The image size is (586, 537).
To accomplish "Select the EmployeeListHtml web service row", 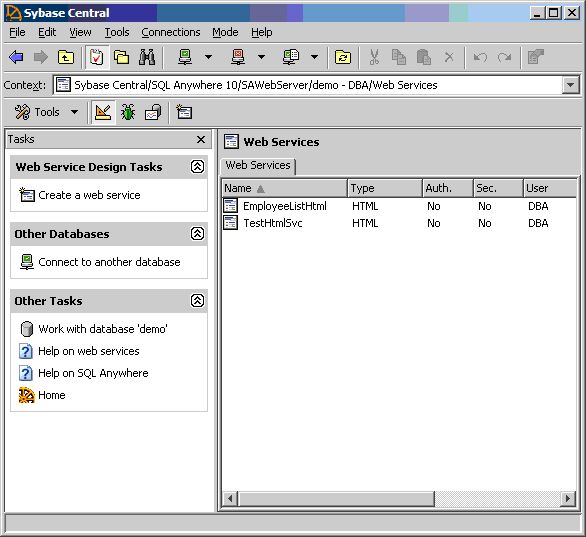I will [399, 206].
